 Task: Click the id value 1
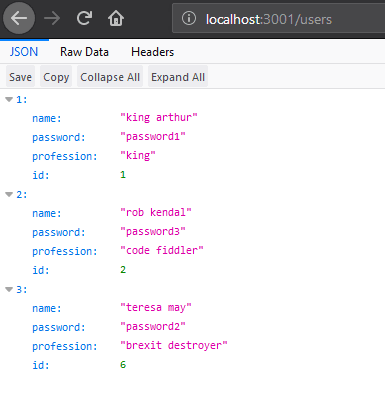point(123,174)
